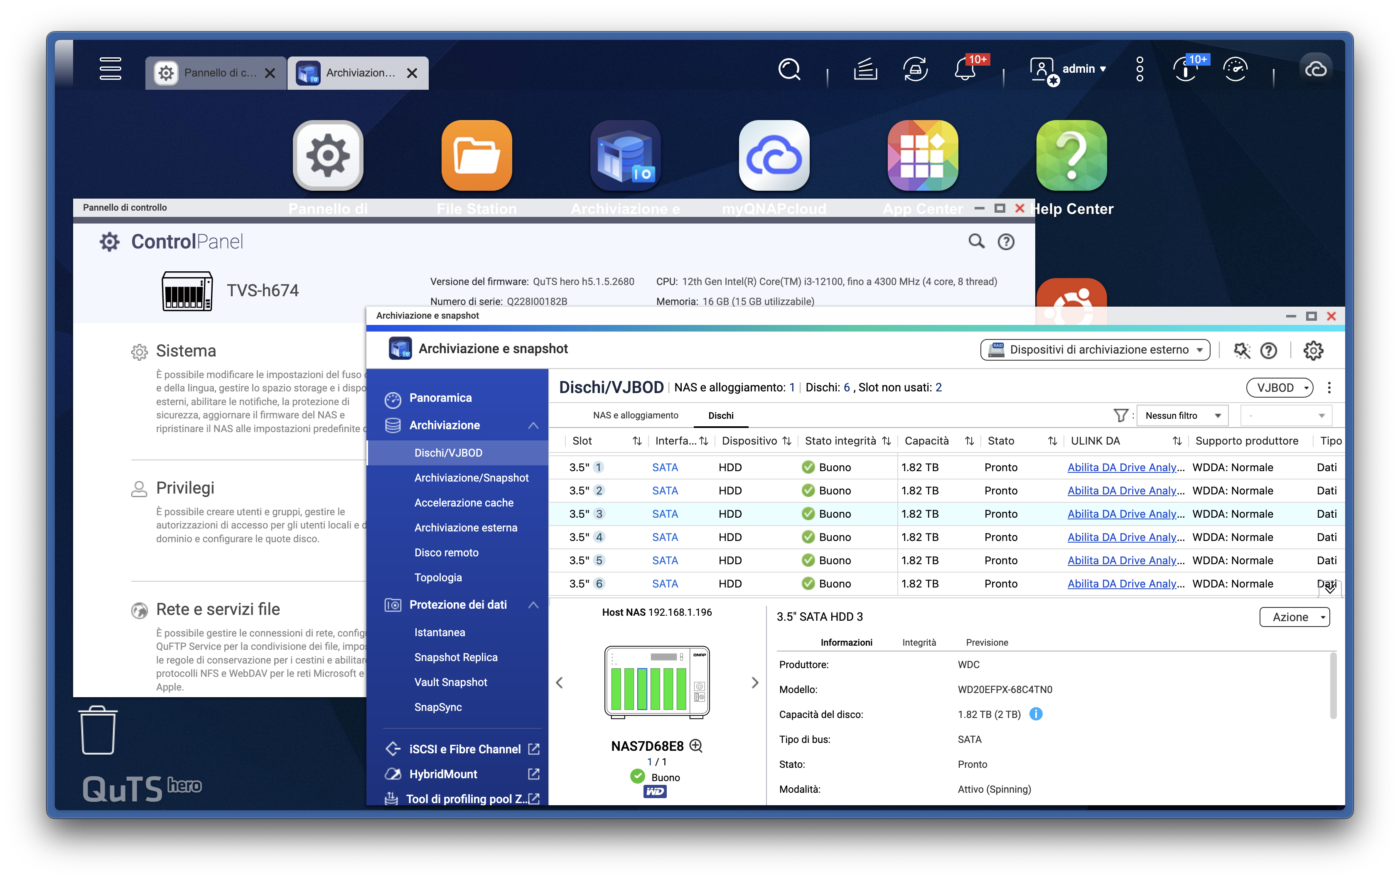Close the Pannello di controllo taskbar tab

point(270,73)
